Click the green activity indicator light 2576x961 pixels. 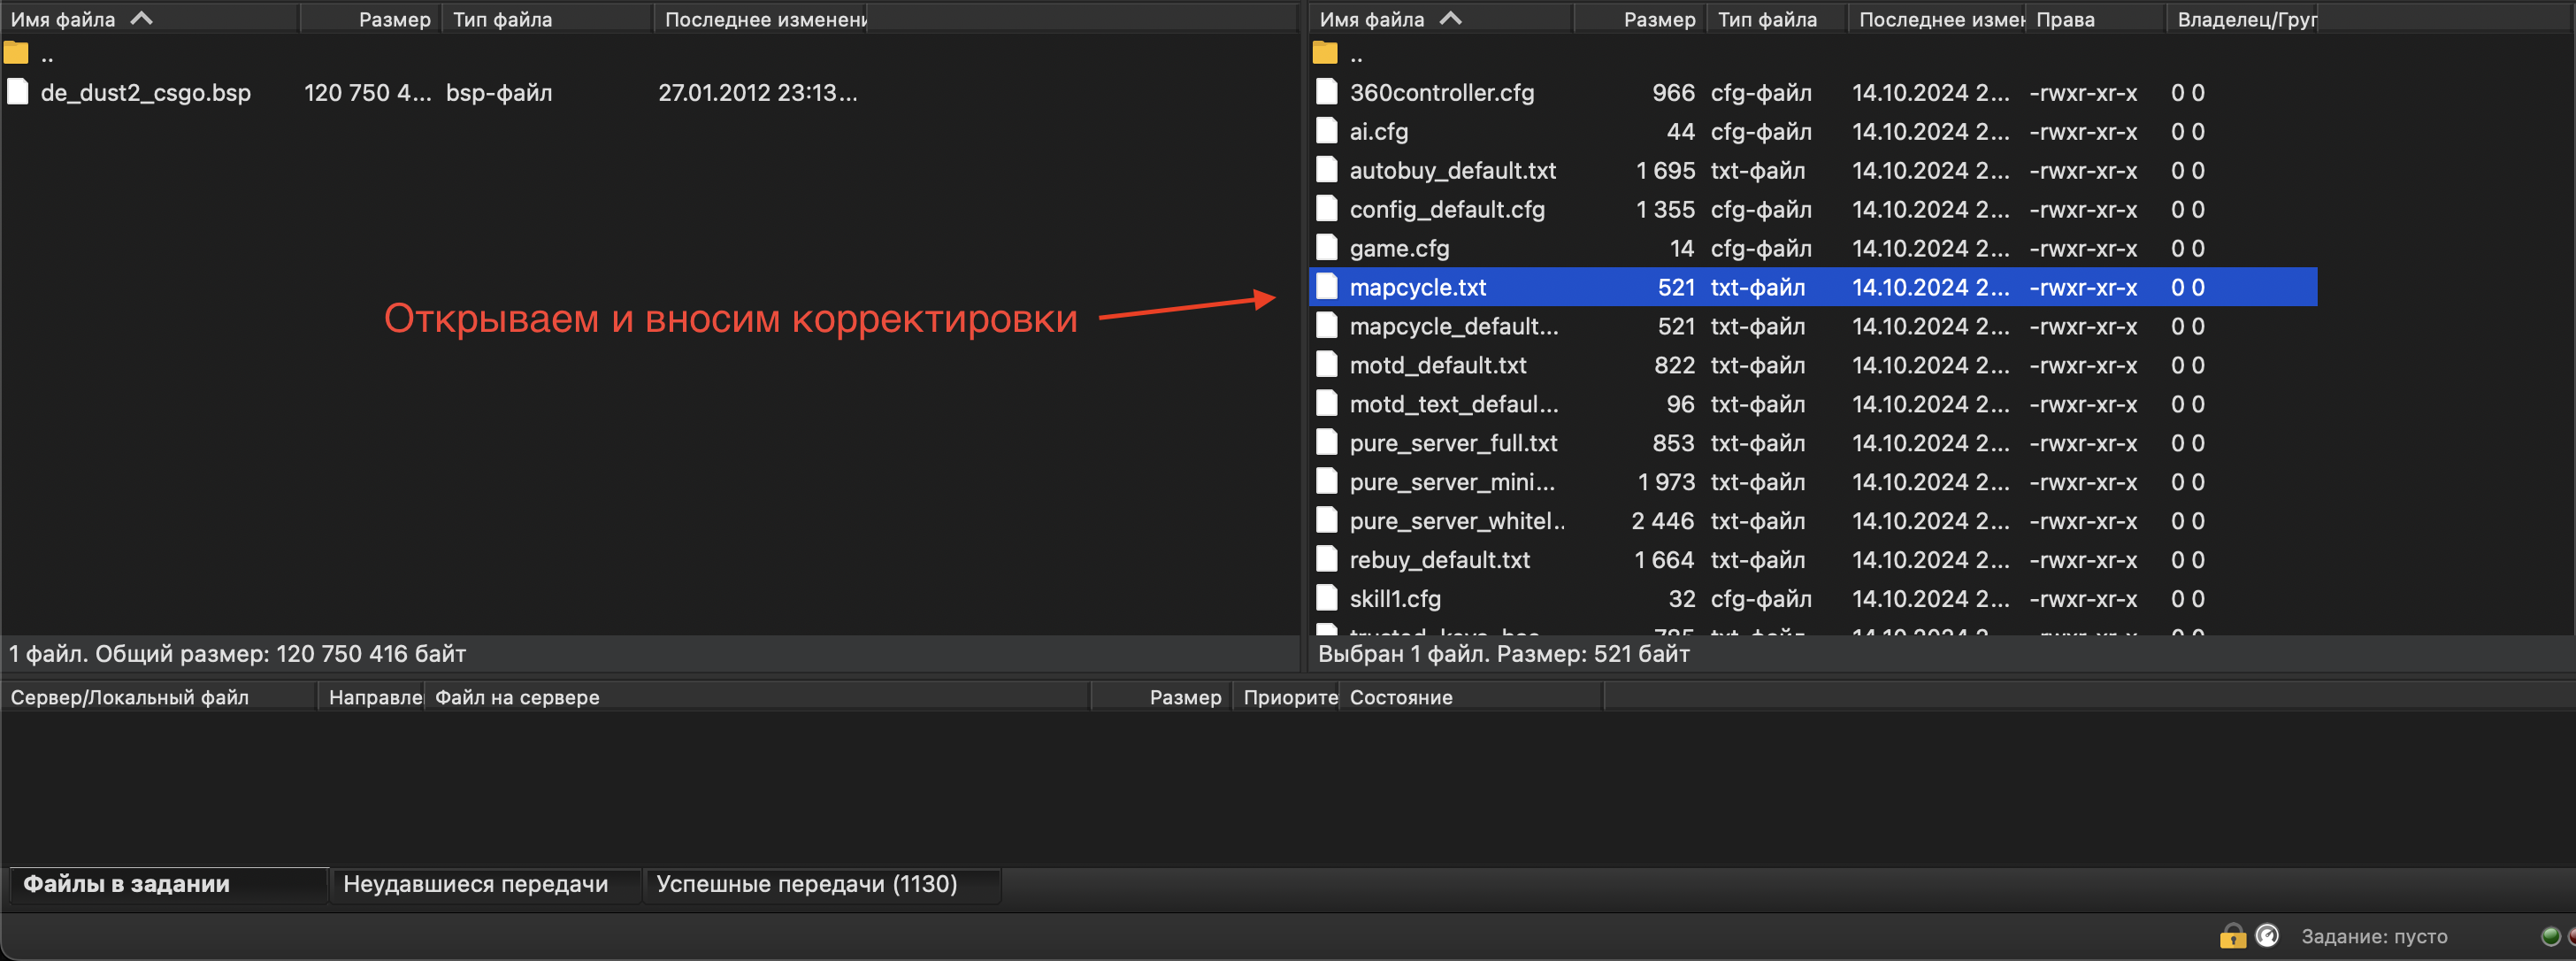(2550, 936)
